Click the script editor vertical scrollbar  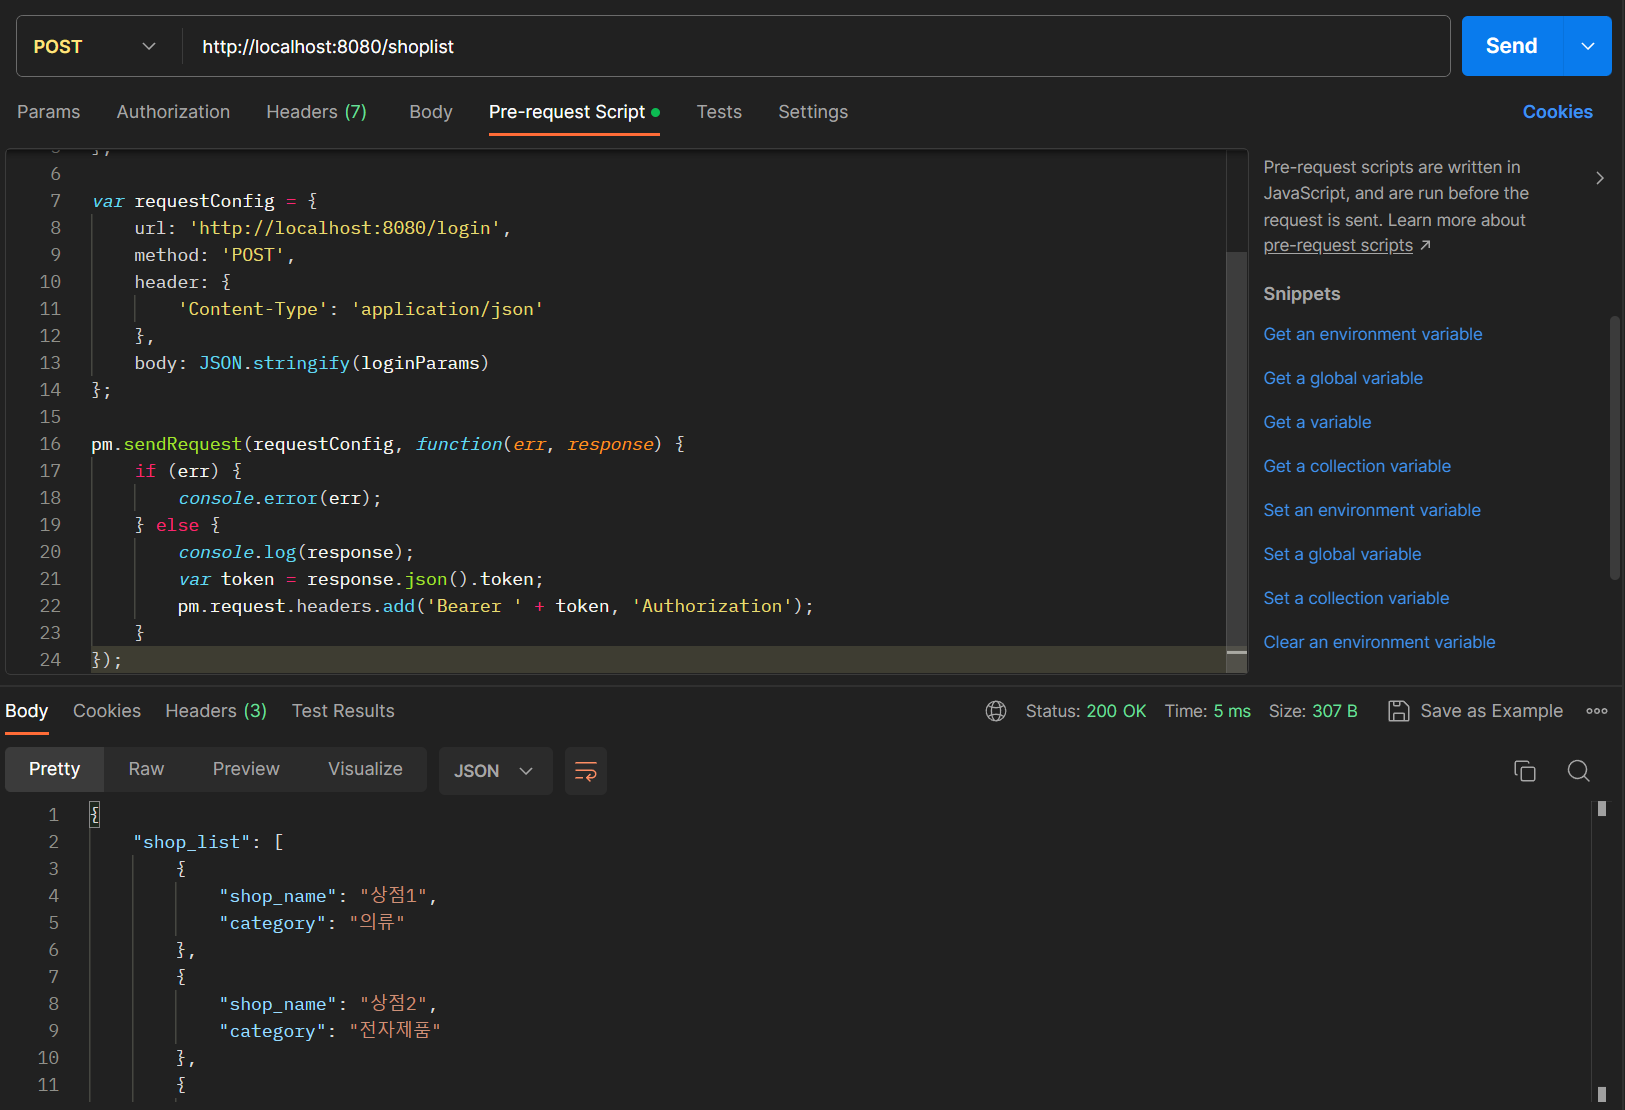[x=1237, y=450]
